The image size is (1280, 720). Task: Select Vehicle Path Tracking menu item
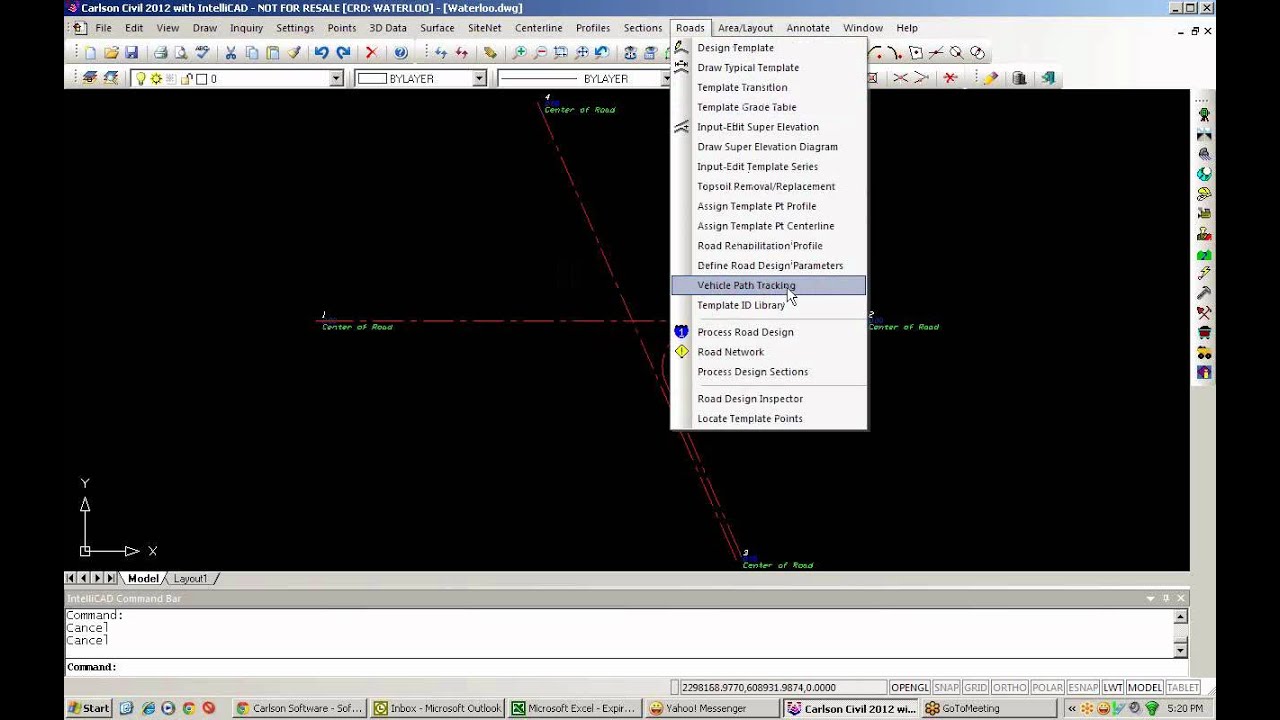[x=768, y=286]
